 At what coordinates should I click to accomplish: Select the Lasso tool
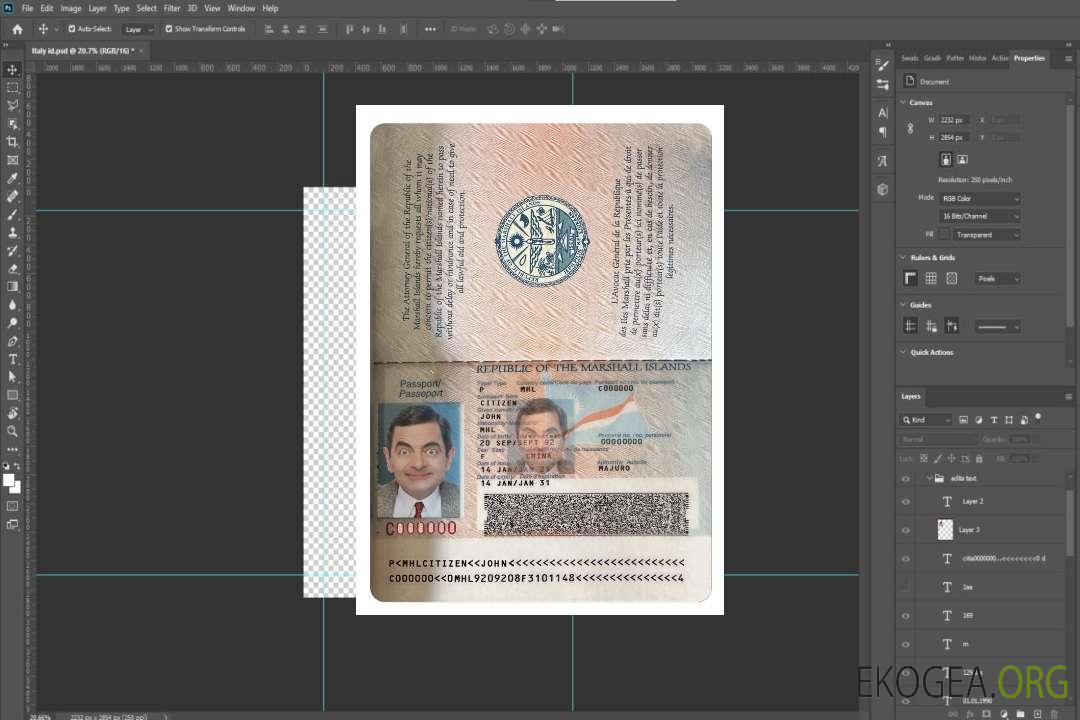point(12,106)
